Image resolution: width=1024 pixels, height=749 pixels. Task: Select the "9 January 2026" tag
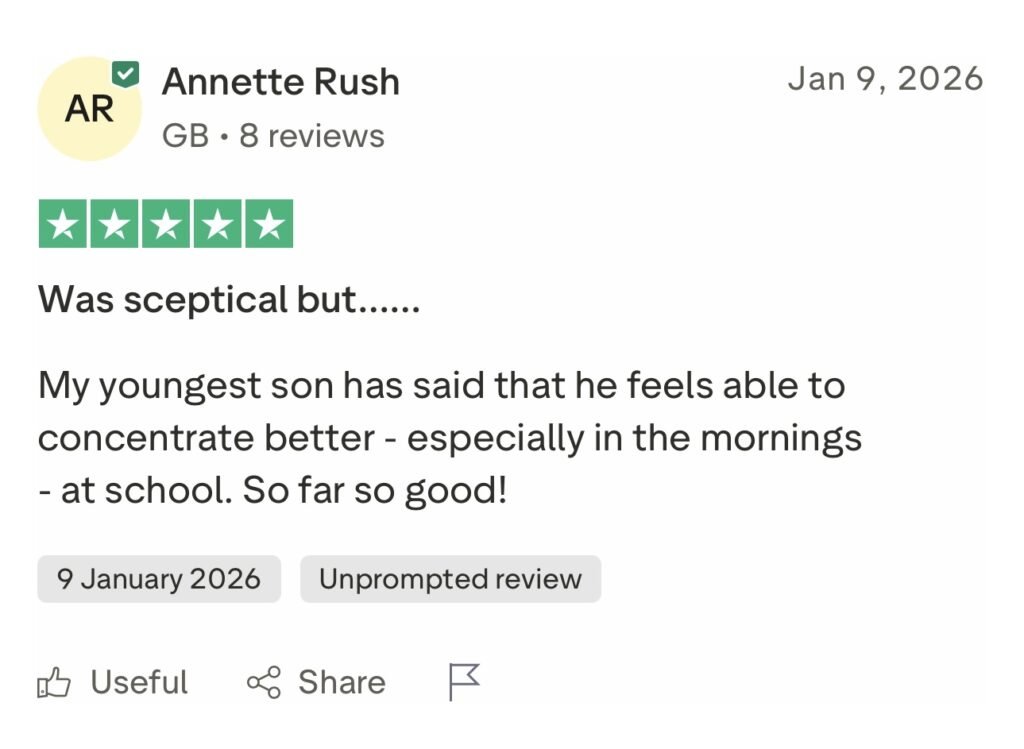point(159,579)
